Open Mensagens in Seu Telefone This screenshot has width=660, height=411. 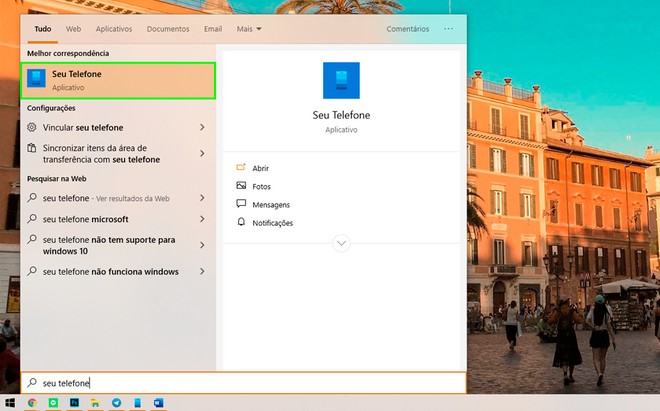(x=241, y=204)
